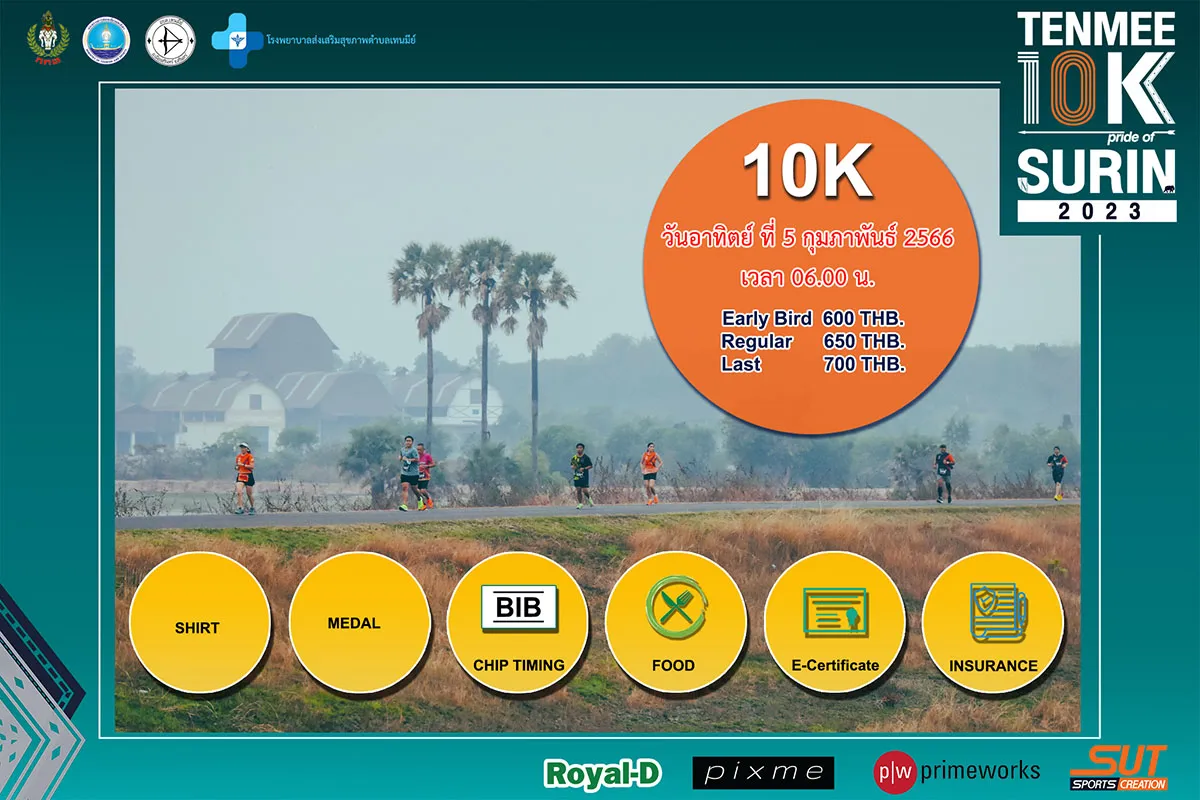Viewport: 1200px width, 800px height.
Task: Click the INSURANCE shield document icon
Action: click(x=993, y=612)
